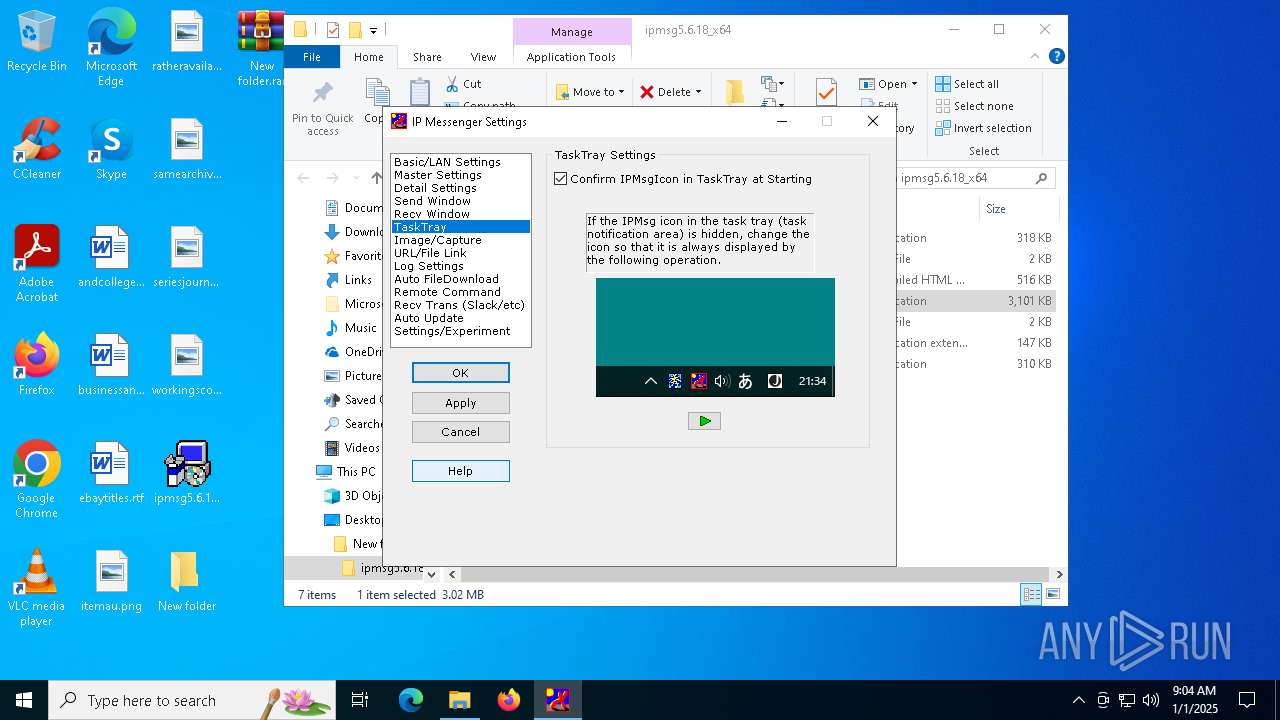Image resolution: width=1280 pixels, height=720 pixels.
Task: Switch to View ribbon tab
Action: pyautogui.click(x=483, y=57)
